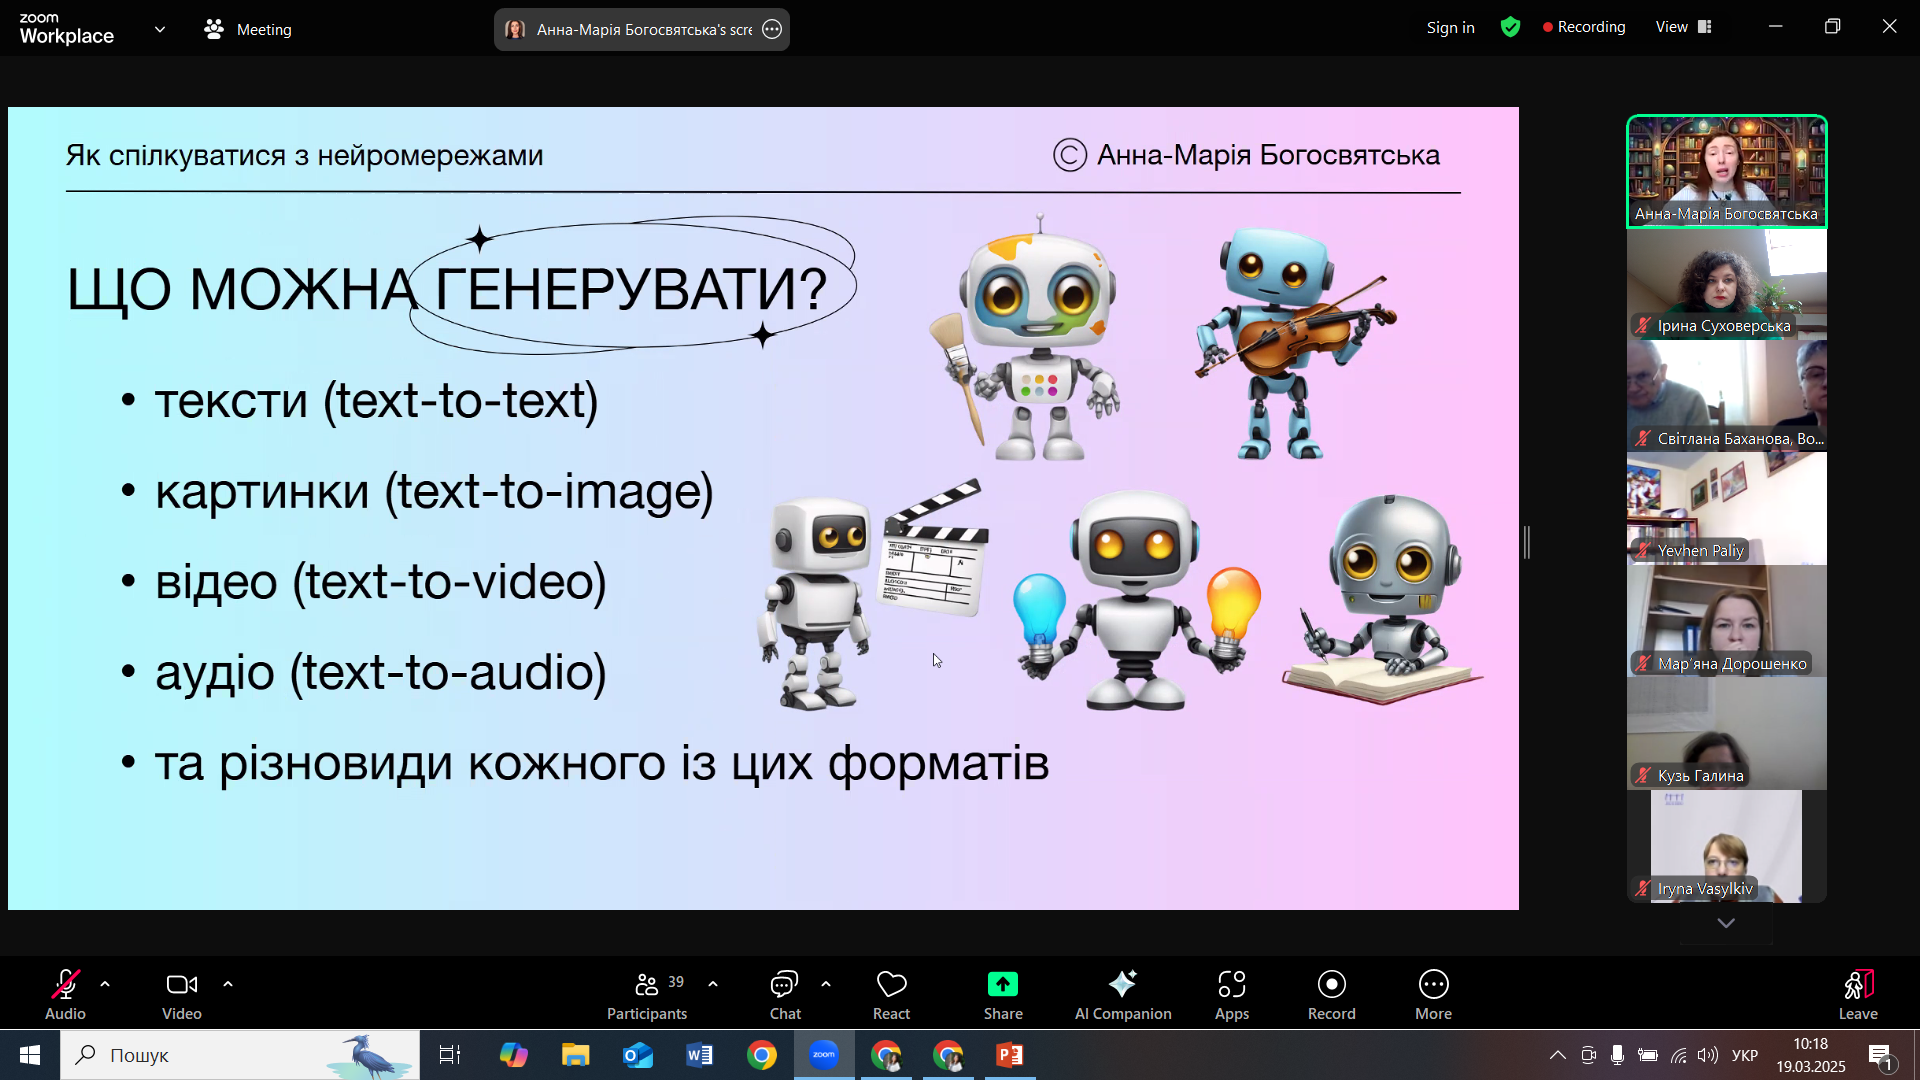The height and width of the screenshot is (1080, 1920).
Task: Select Ірина Суховерська's video thumbnail
Action: pos(1726,285)
